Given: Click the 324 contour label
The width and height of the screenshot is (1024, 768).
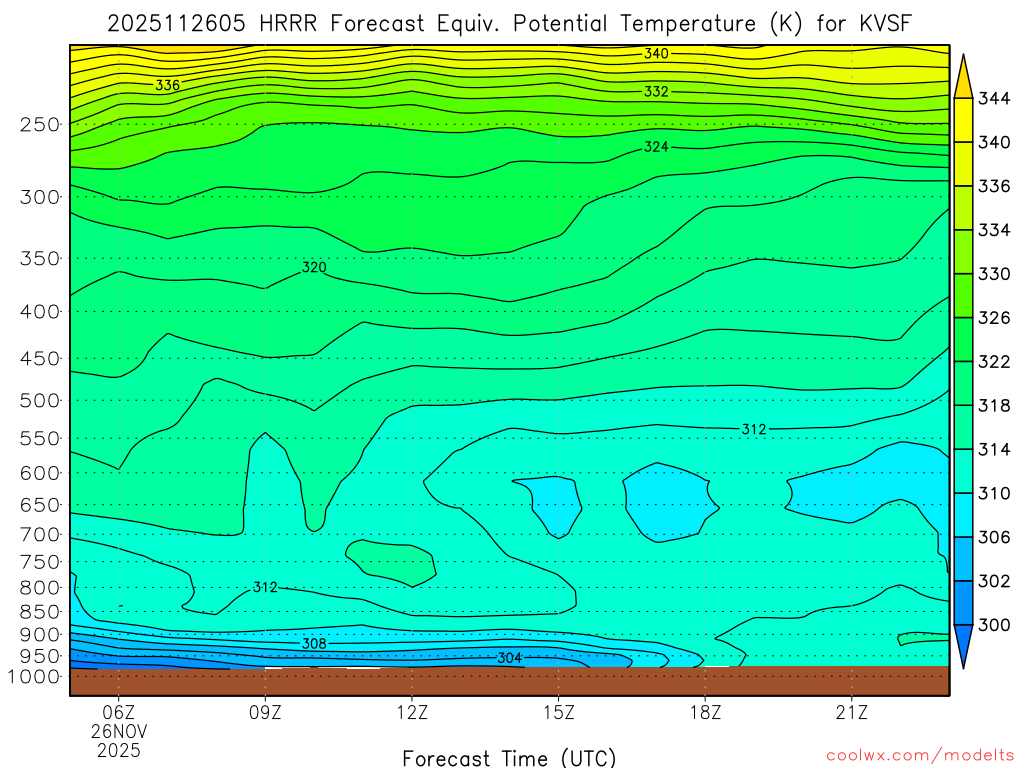Looking at the screenshot, I should (656, 147).
